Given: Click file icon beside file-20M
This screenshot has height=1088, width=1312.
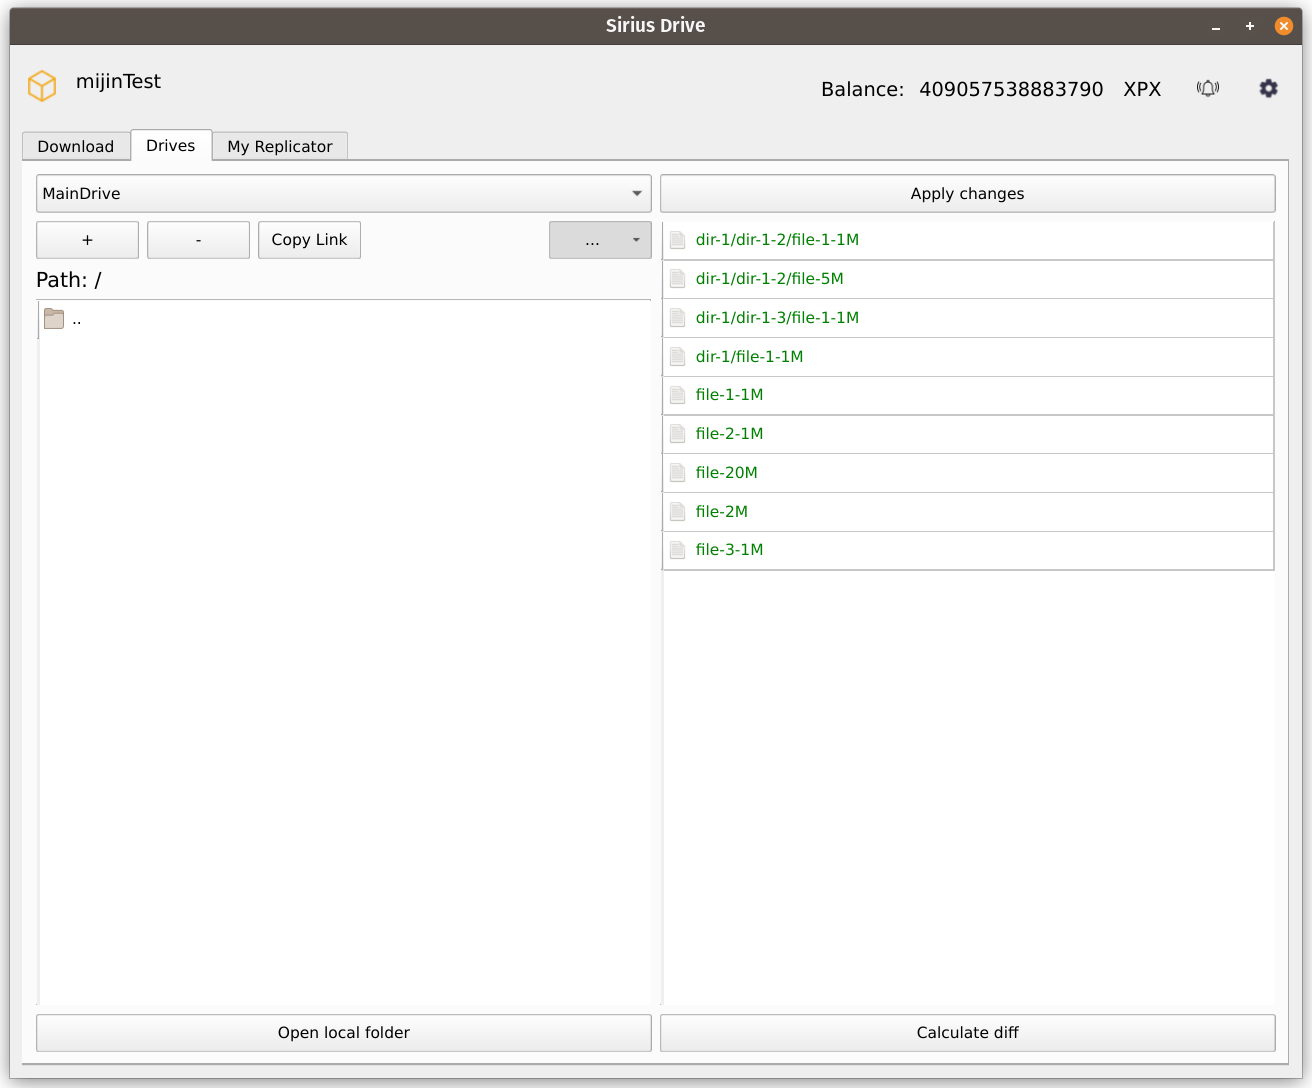Looking at the screenshot, I should (x=677, y=473).
